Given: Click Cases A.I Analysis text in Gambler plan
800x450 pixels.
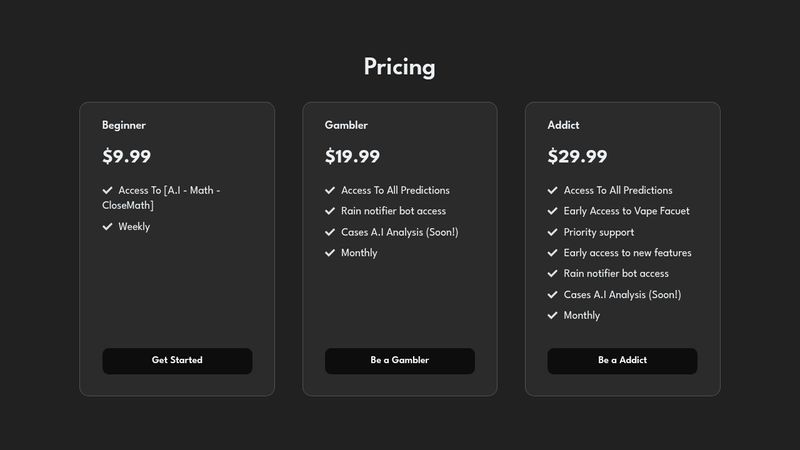Looking at the screenshot, I should click(x=400, y=232).
